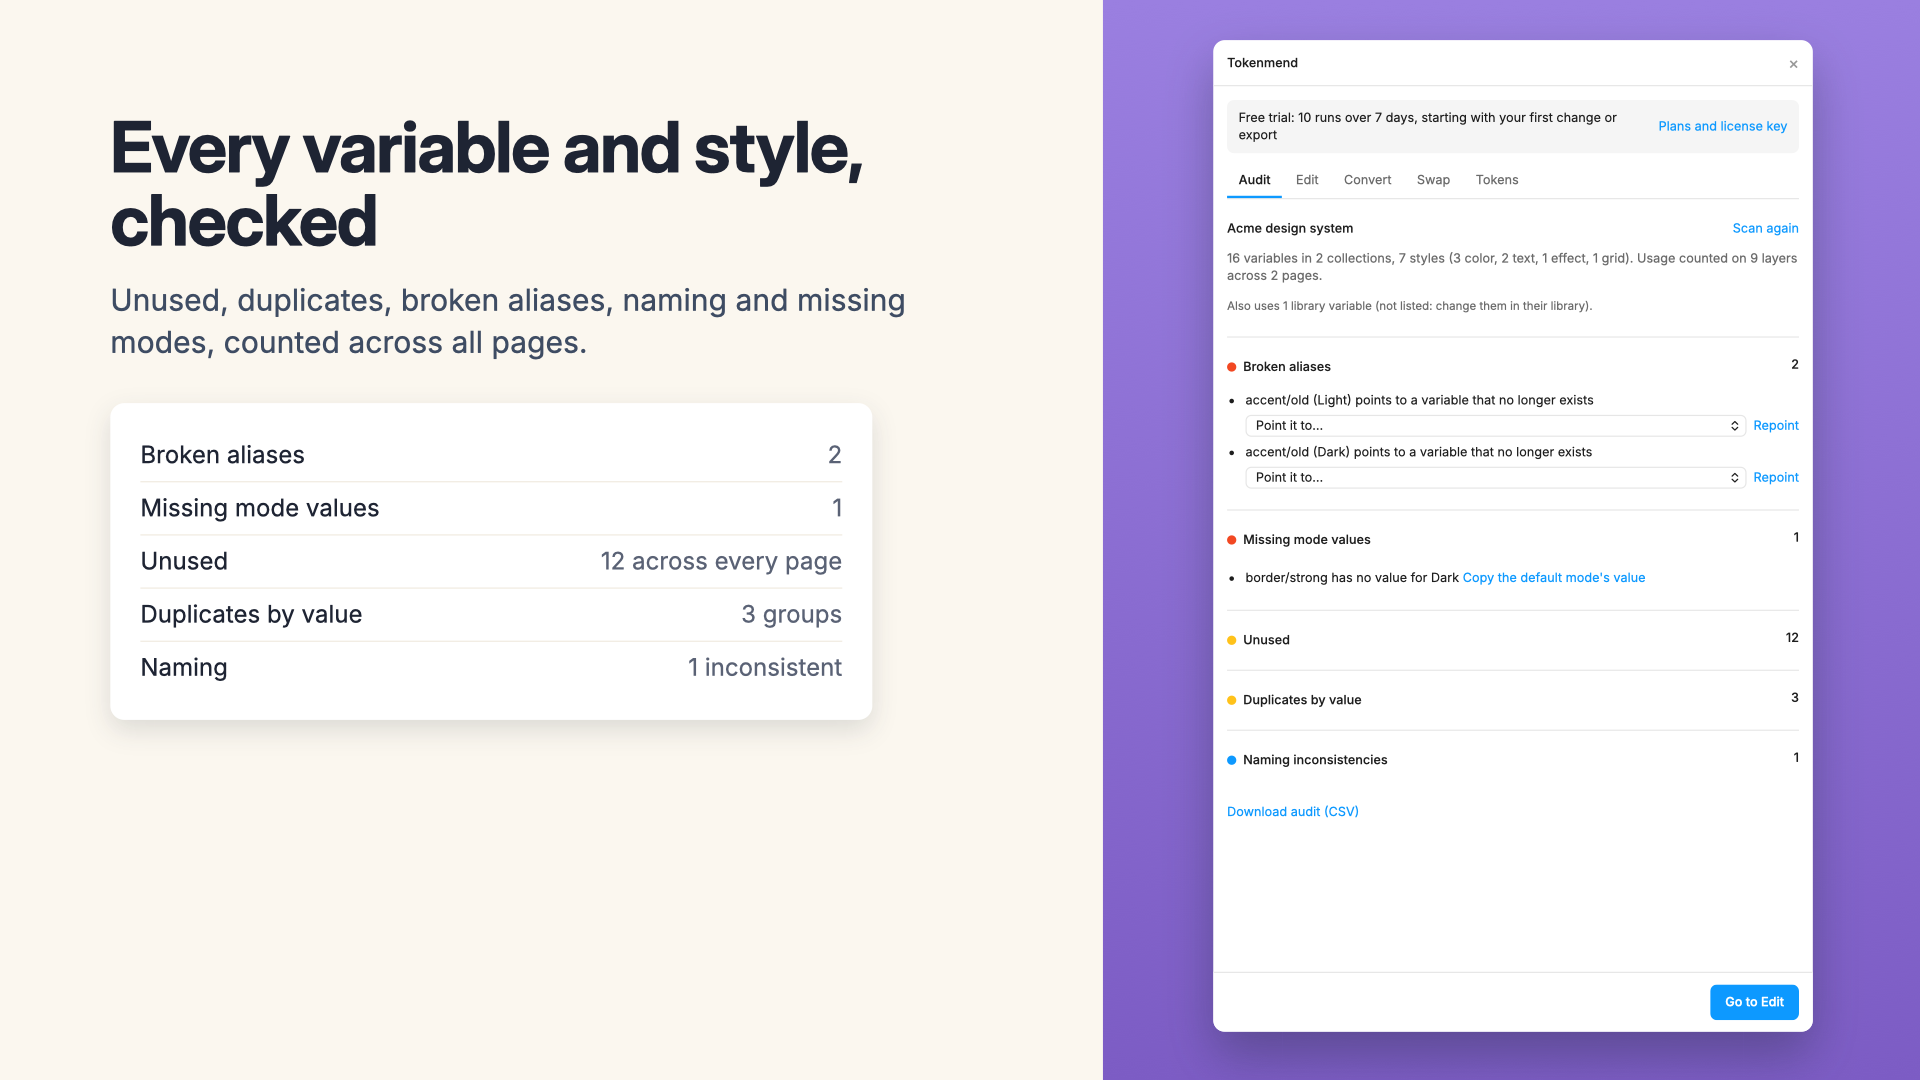
Task: Open the Tokens tab
Action: point(1496,180)
